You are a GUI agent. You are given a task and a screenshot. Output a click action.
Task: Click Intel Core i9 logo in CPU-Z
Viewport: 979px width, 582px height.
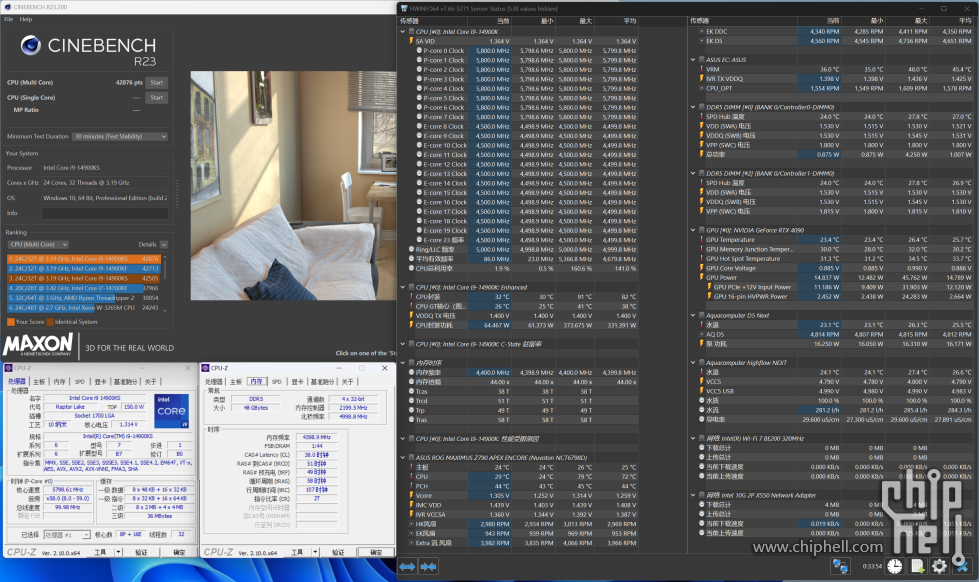pyautogui.click(x=171, y=411)
